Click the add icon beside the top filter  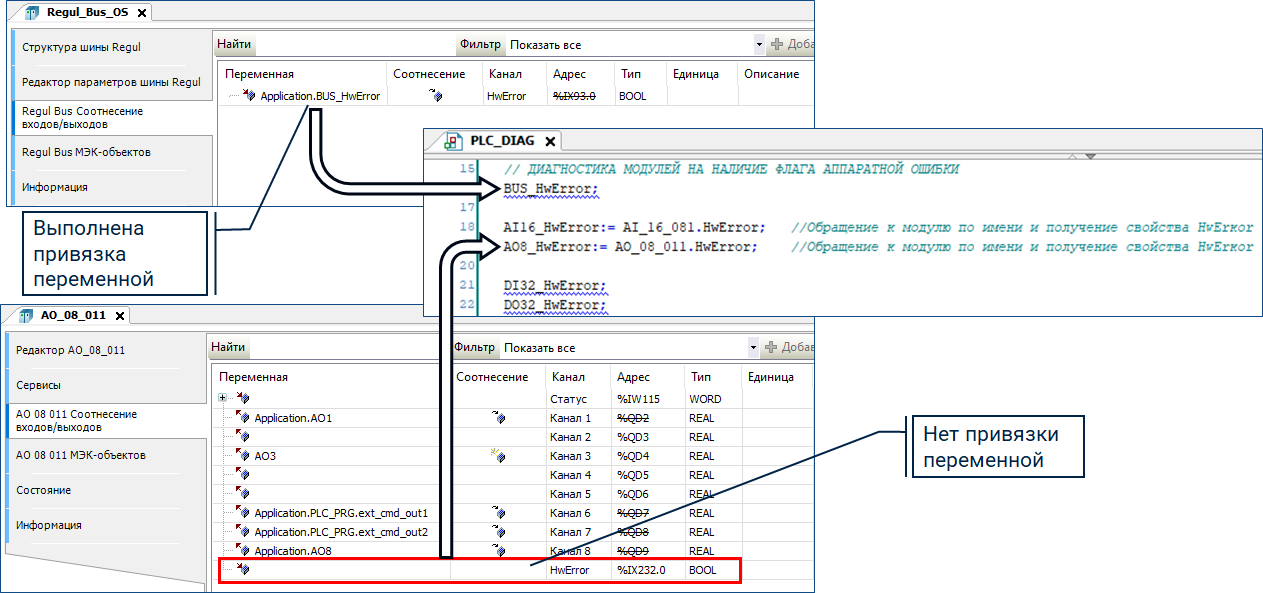(776, 45)
